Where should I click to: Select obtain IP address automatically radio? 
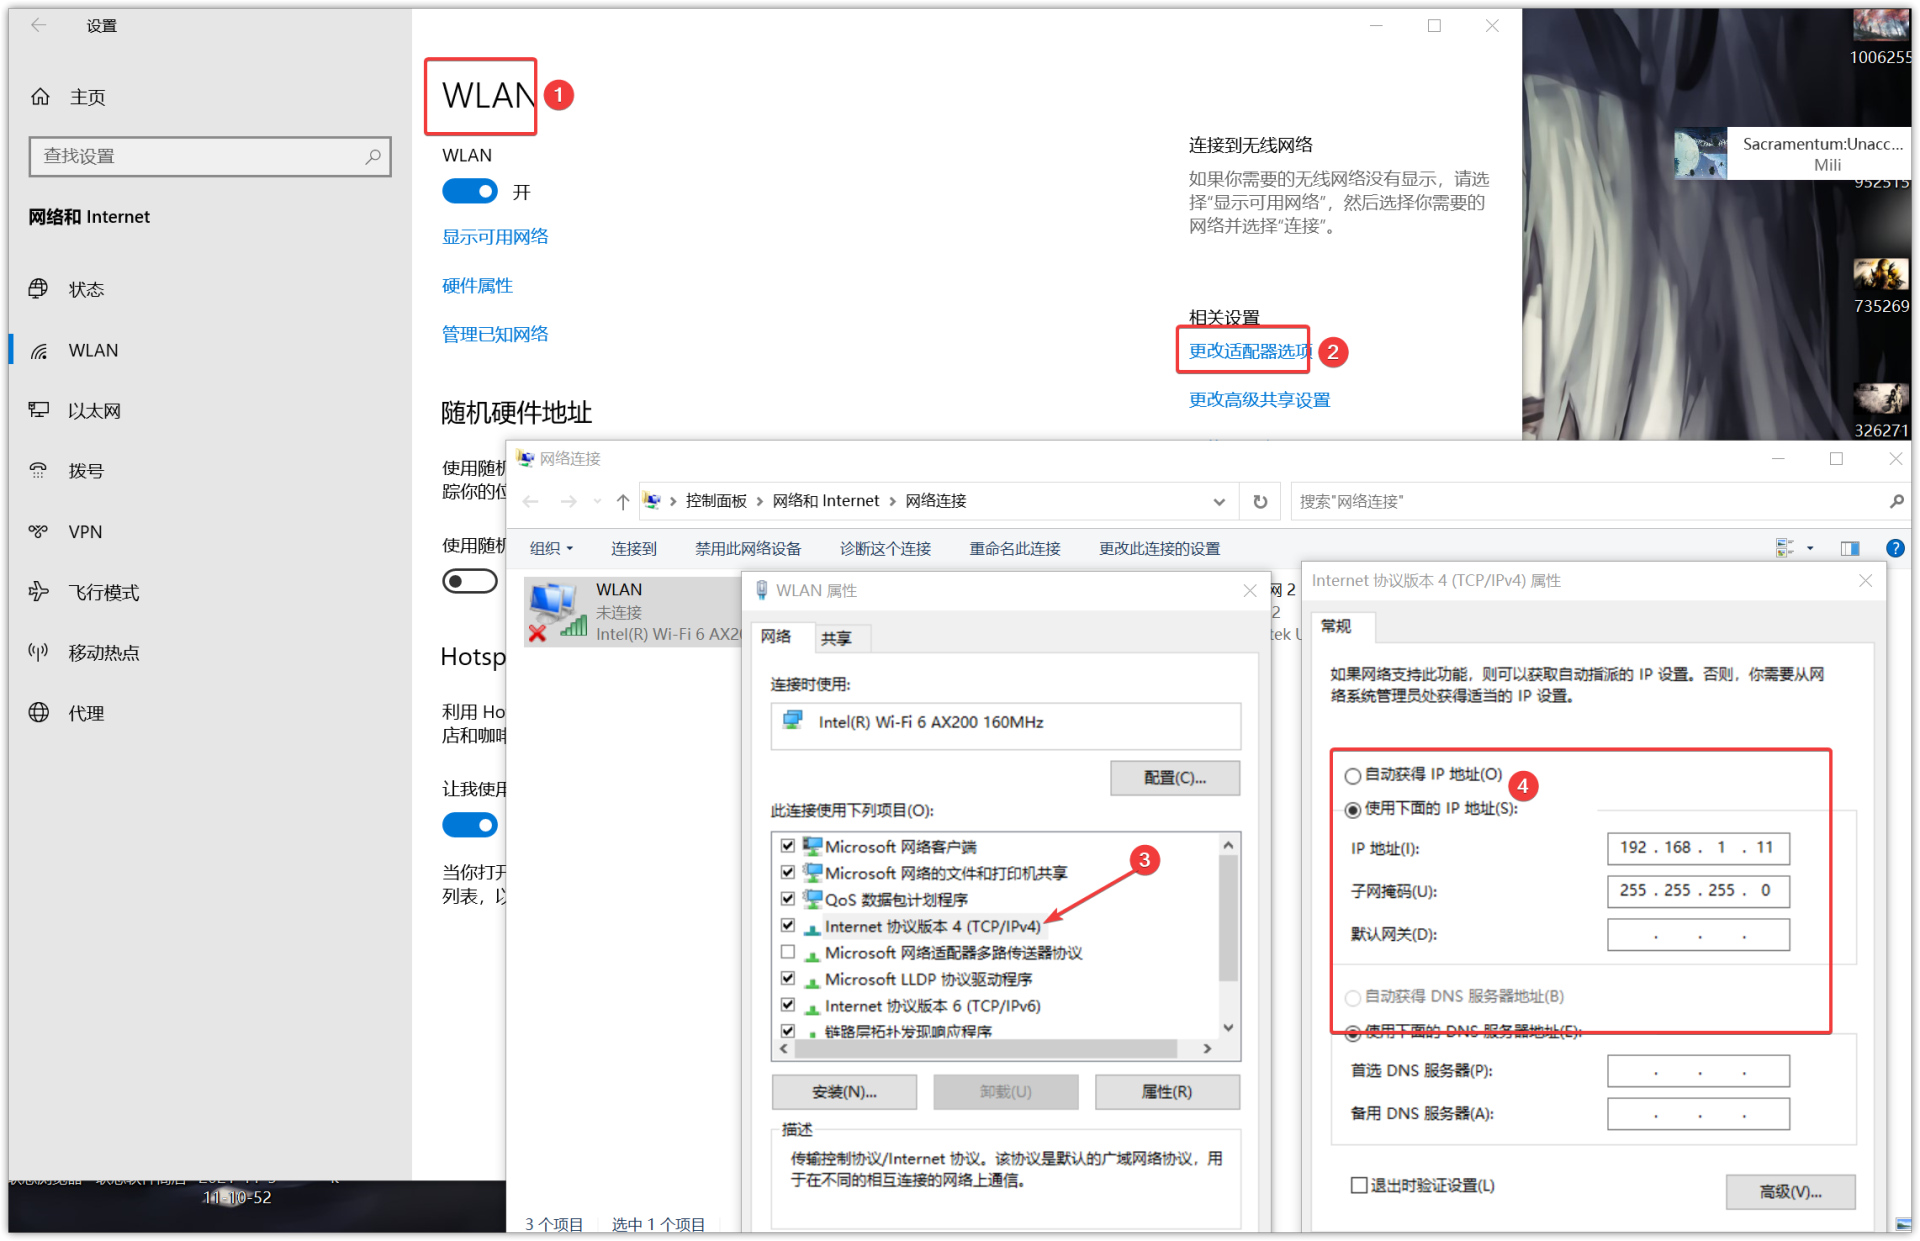[1353, 775]
